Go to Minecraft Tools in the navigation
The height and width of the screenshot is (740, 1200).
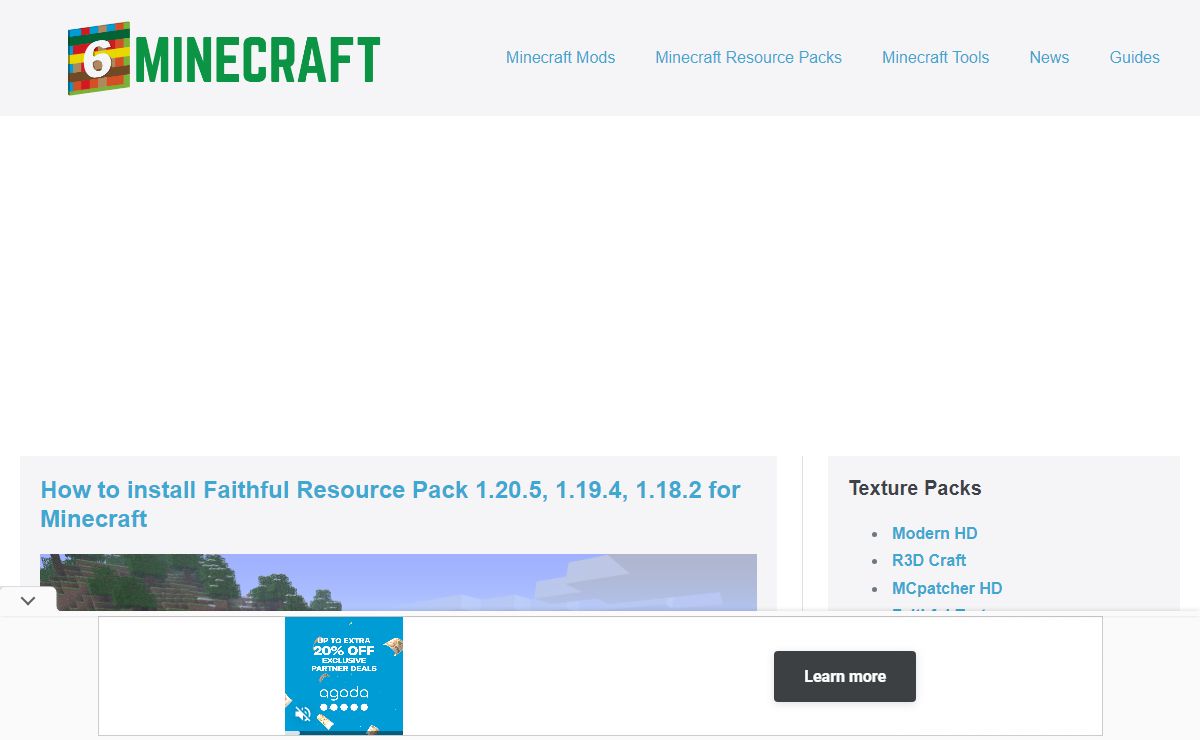tap(935, 57)
